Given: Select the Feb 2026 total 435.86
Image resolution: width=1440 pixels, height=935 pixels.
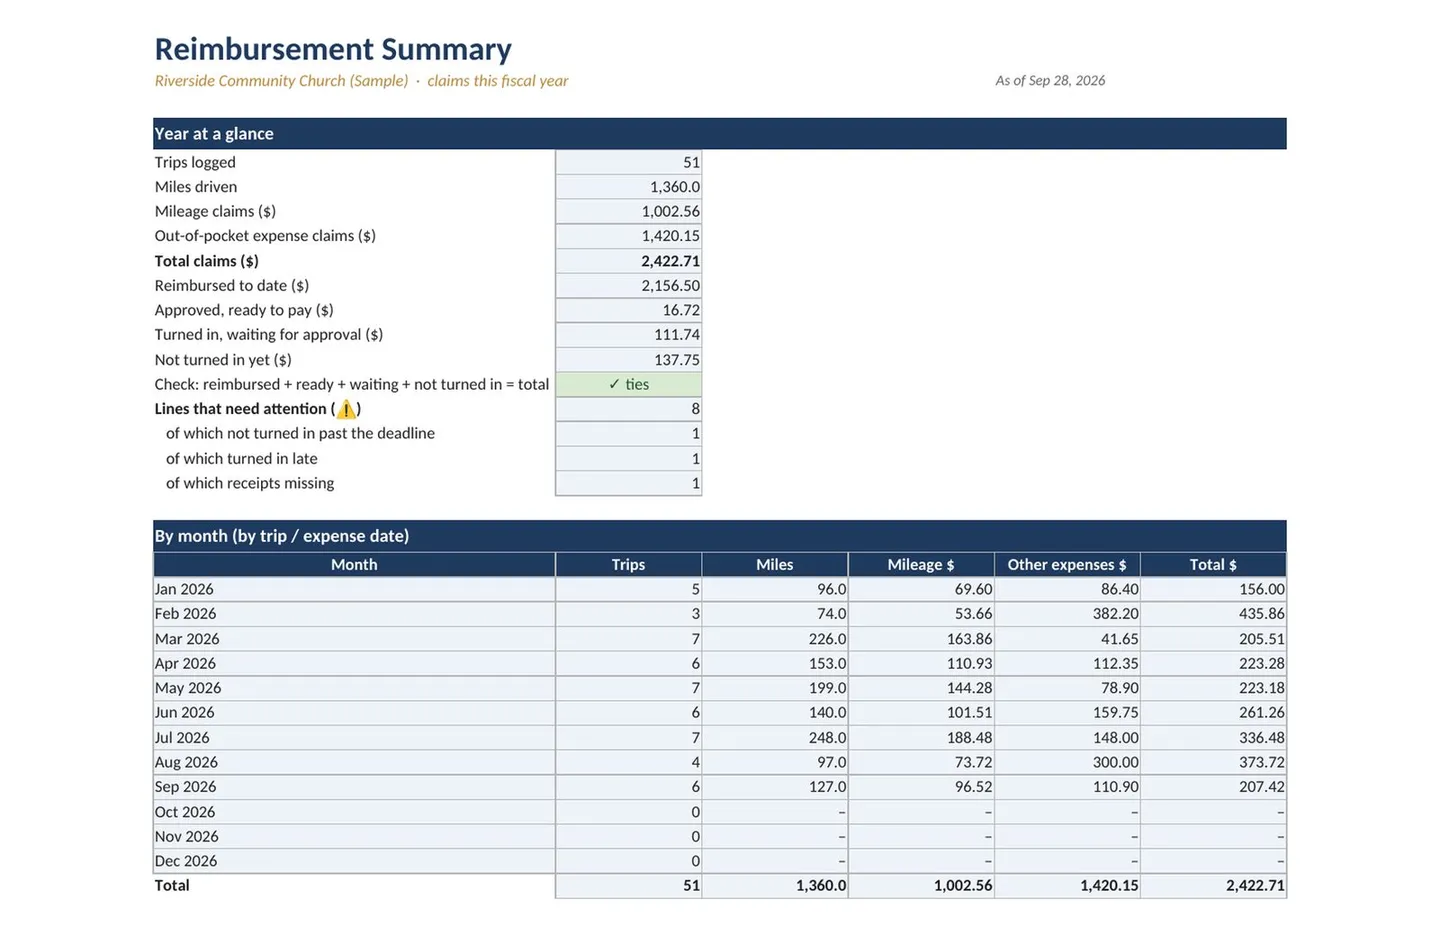Looking at the screenshot, I should (x=1213, y=614).
